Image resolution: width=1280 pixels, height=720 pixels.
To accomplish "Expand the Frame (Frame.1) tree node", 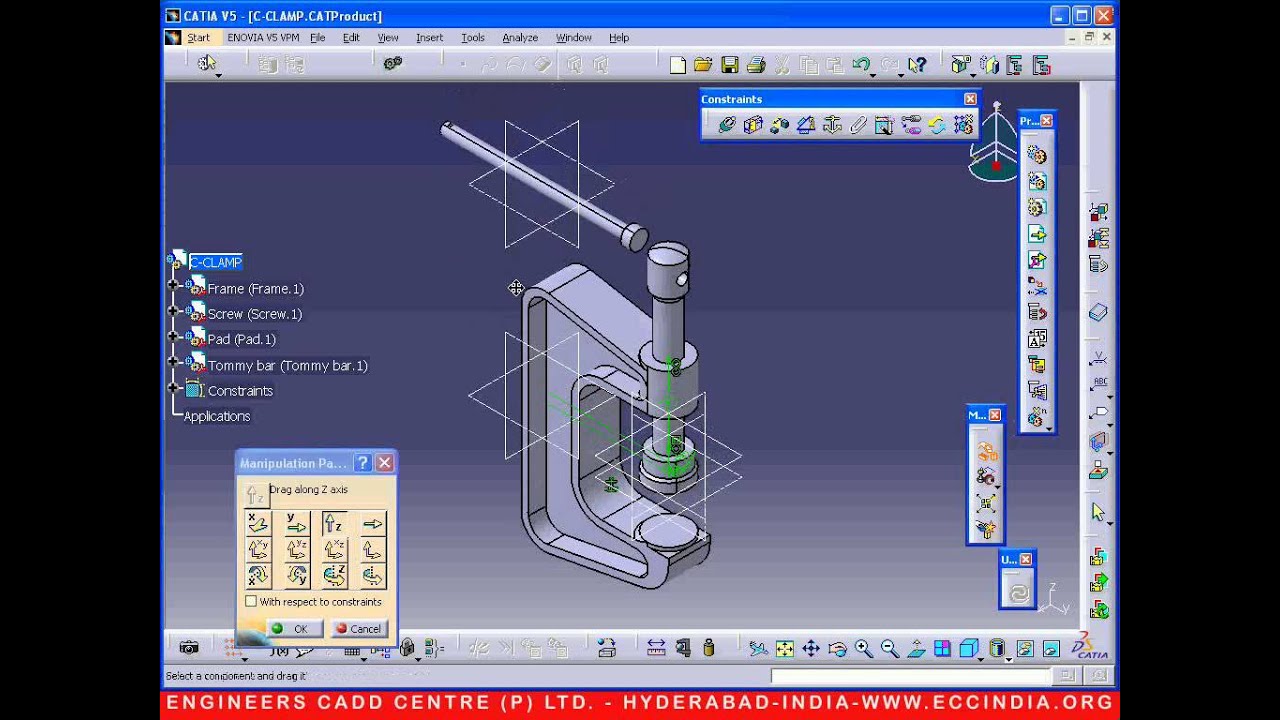I will click(173, 286).
